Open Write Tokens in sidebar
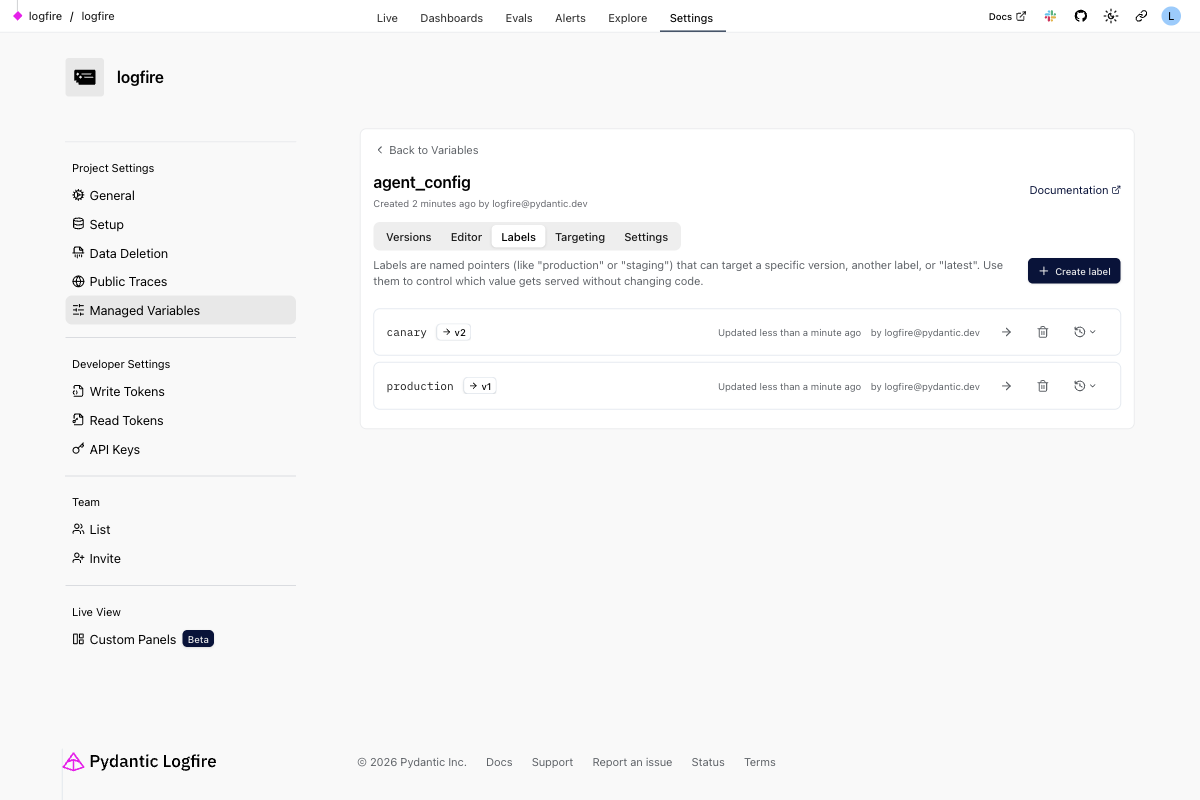The width and height of the screenshot is (1200, 800). pyautogui.click(x=127, y=392)
